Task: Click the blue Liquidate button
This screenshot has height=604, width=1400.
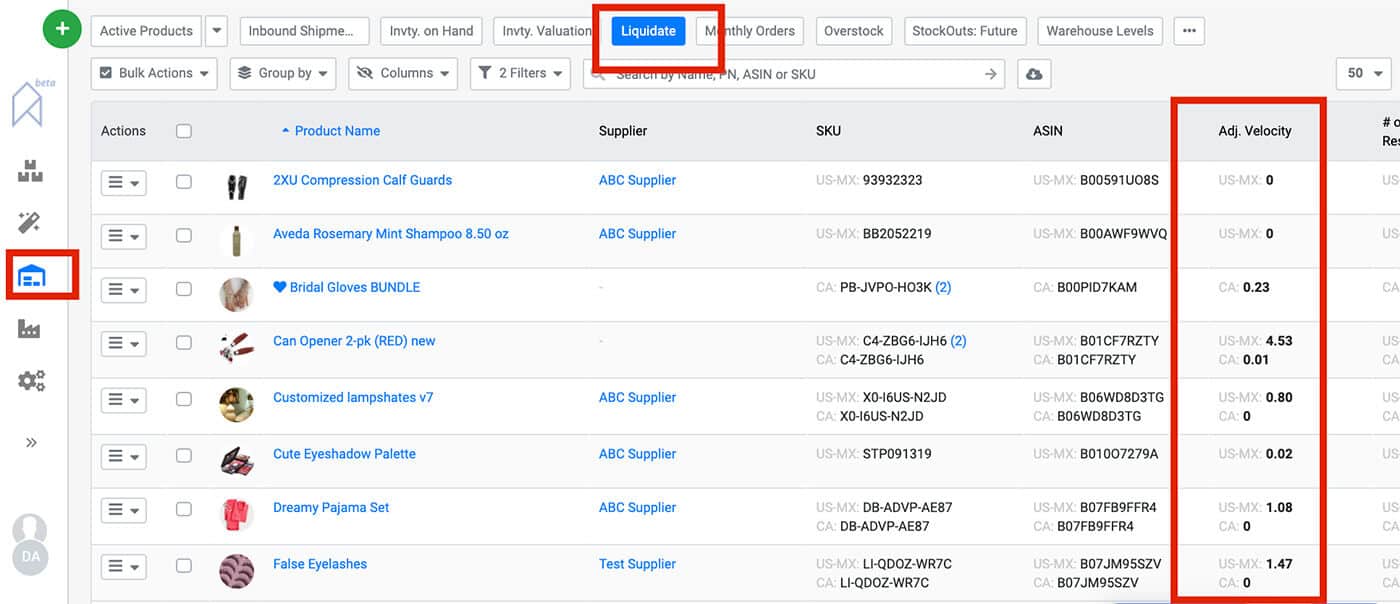Action: pyautogui.click(x=647, y=31)
